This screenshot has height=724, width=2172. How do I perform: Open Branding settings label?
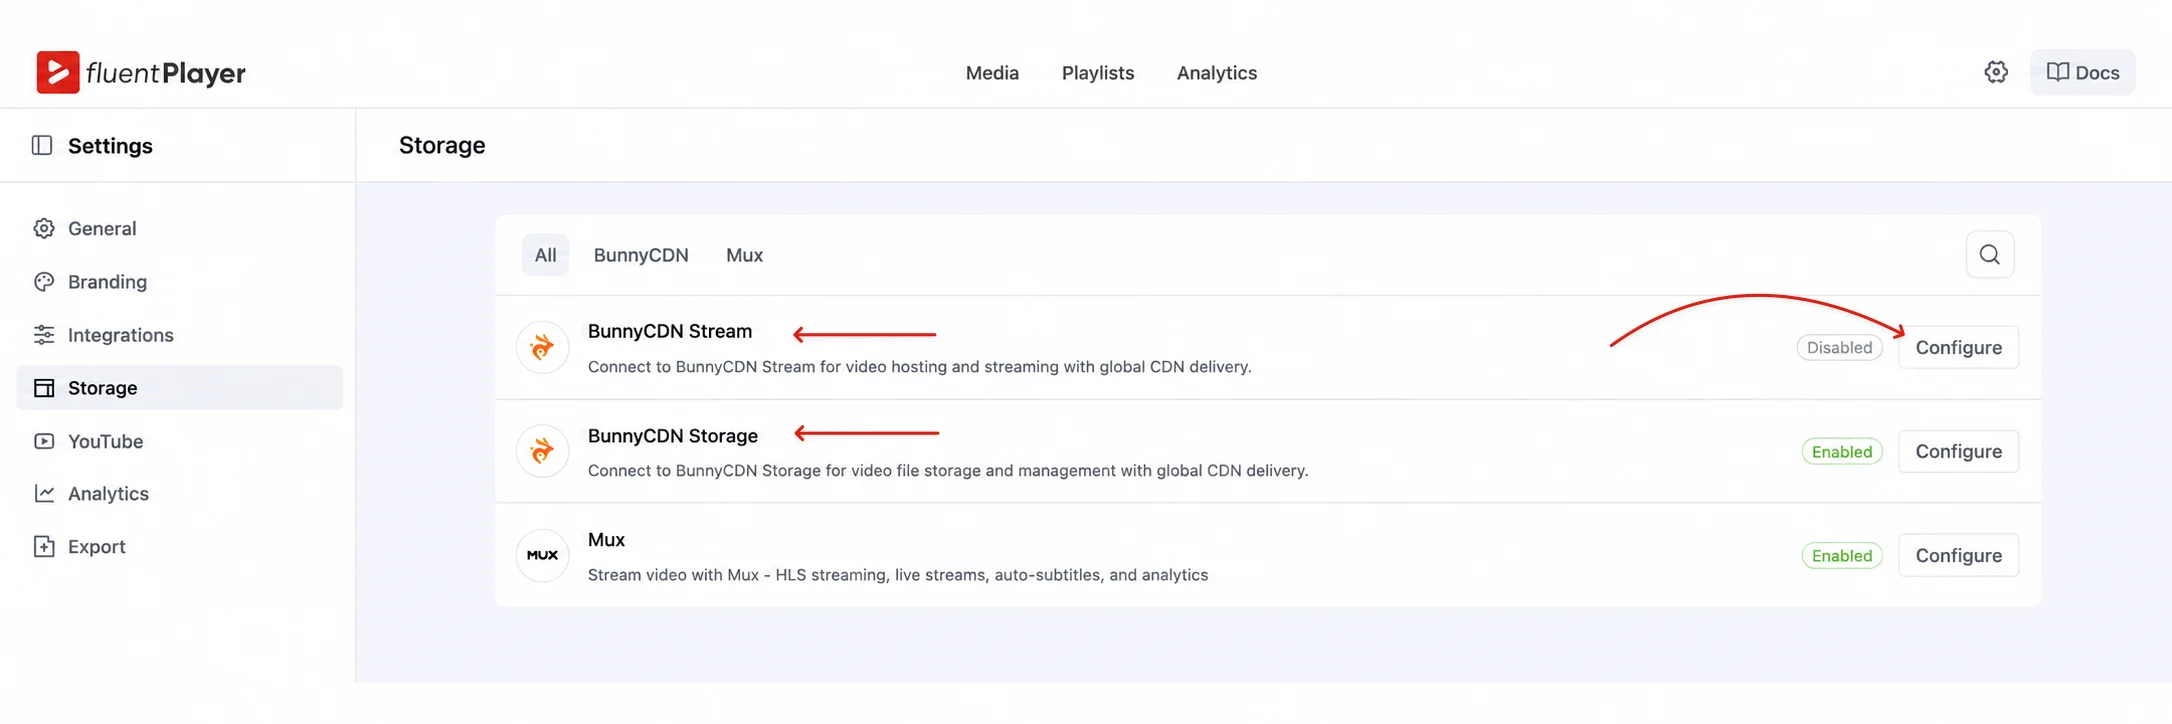[x=107, y=281]
